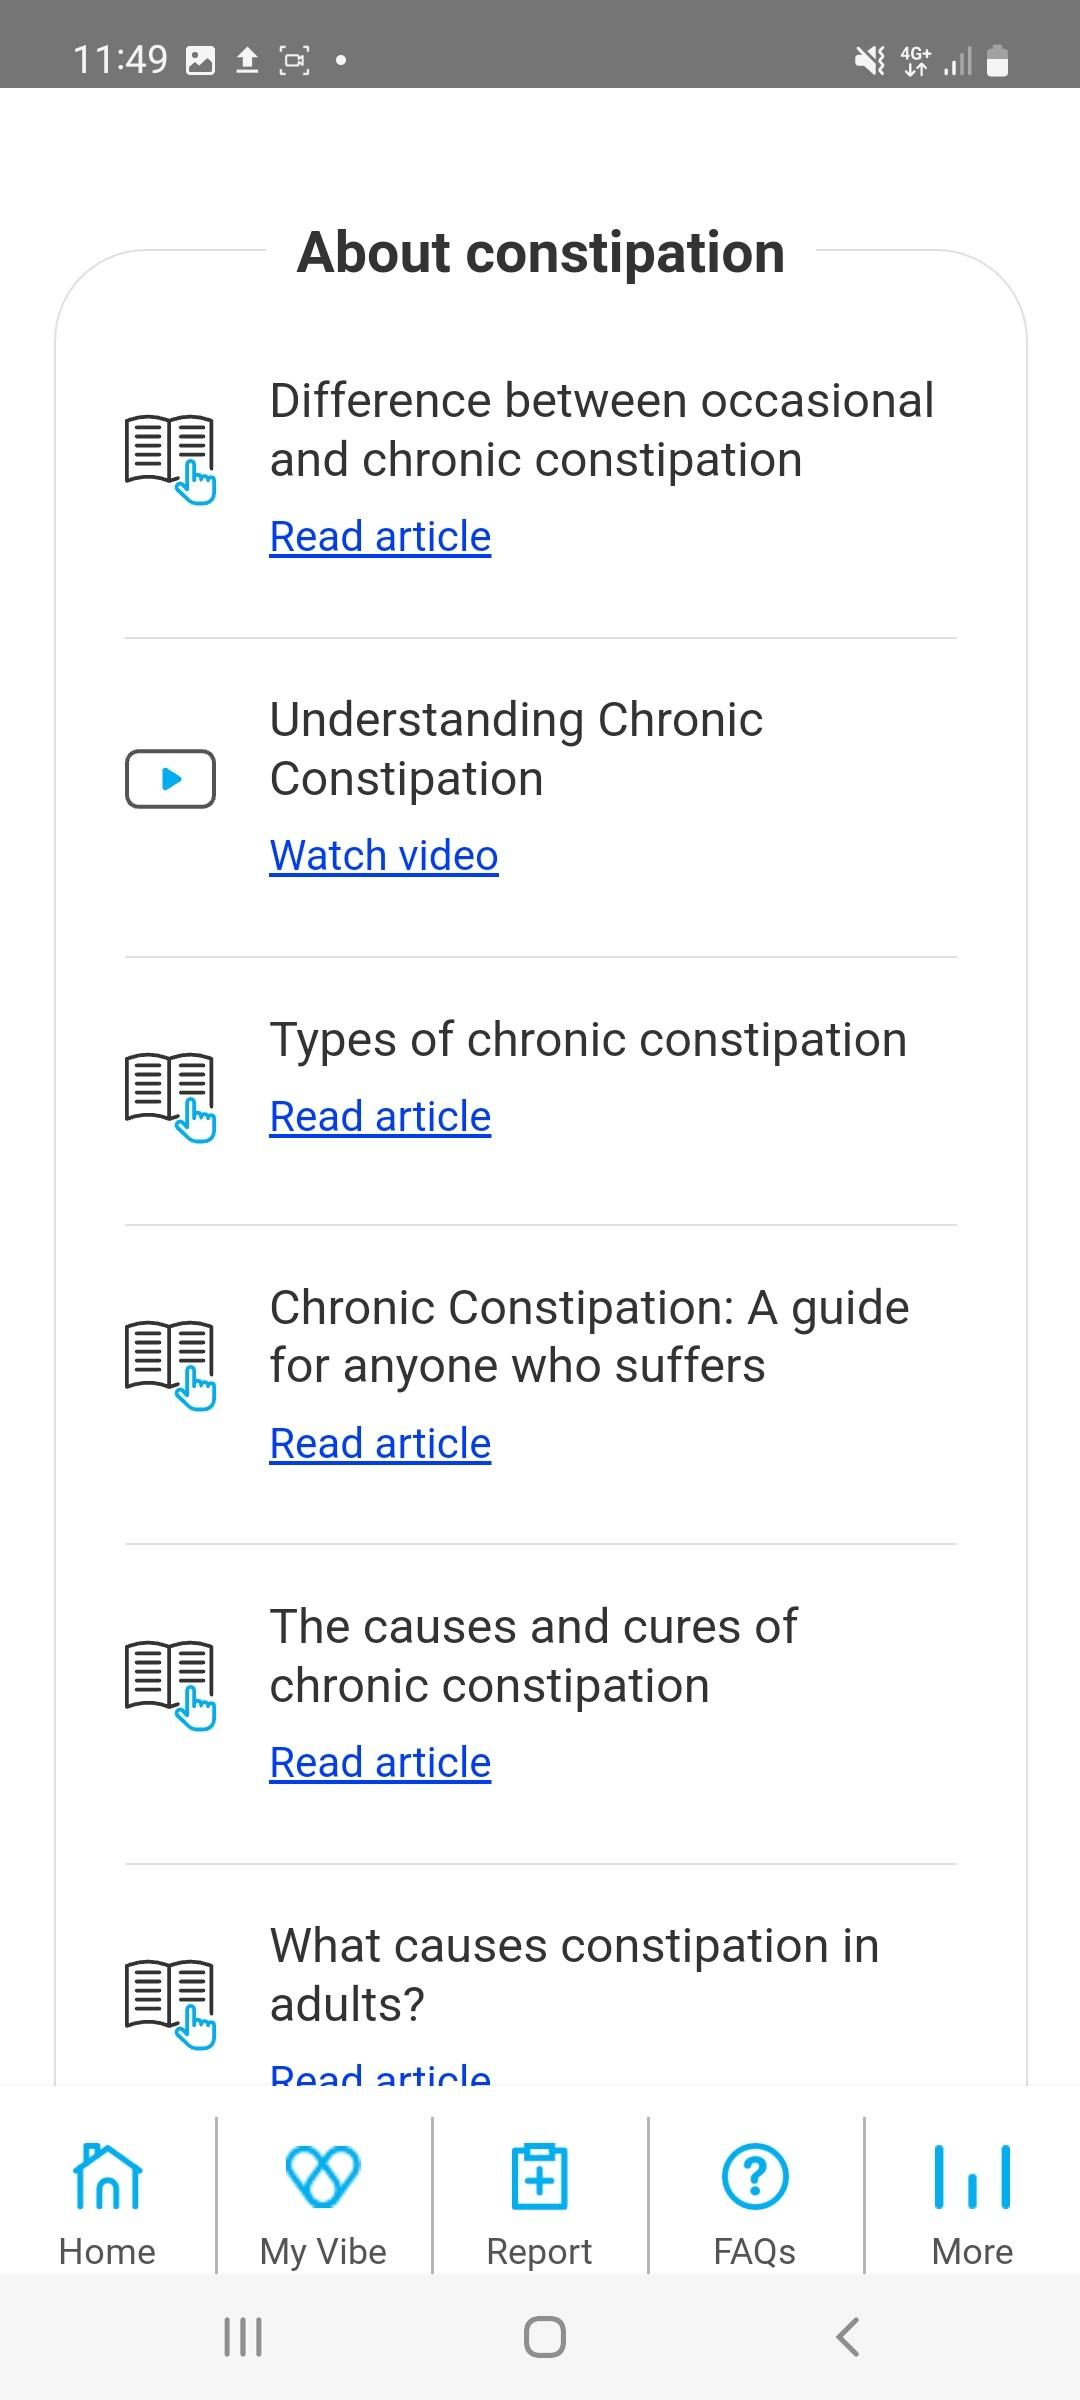
Task: Tap the Android back navigation button
Action: pos(847,2337)
